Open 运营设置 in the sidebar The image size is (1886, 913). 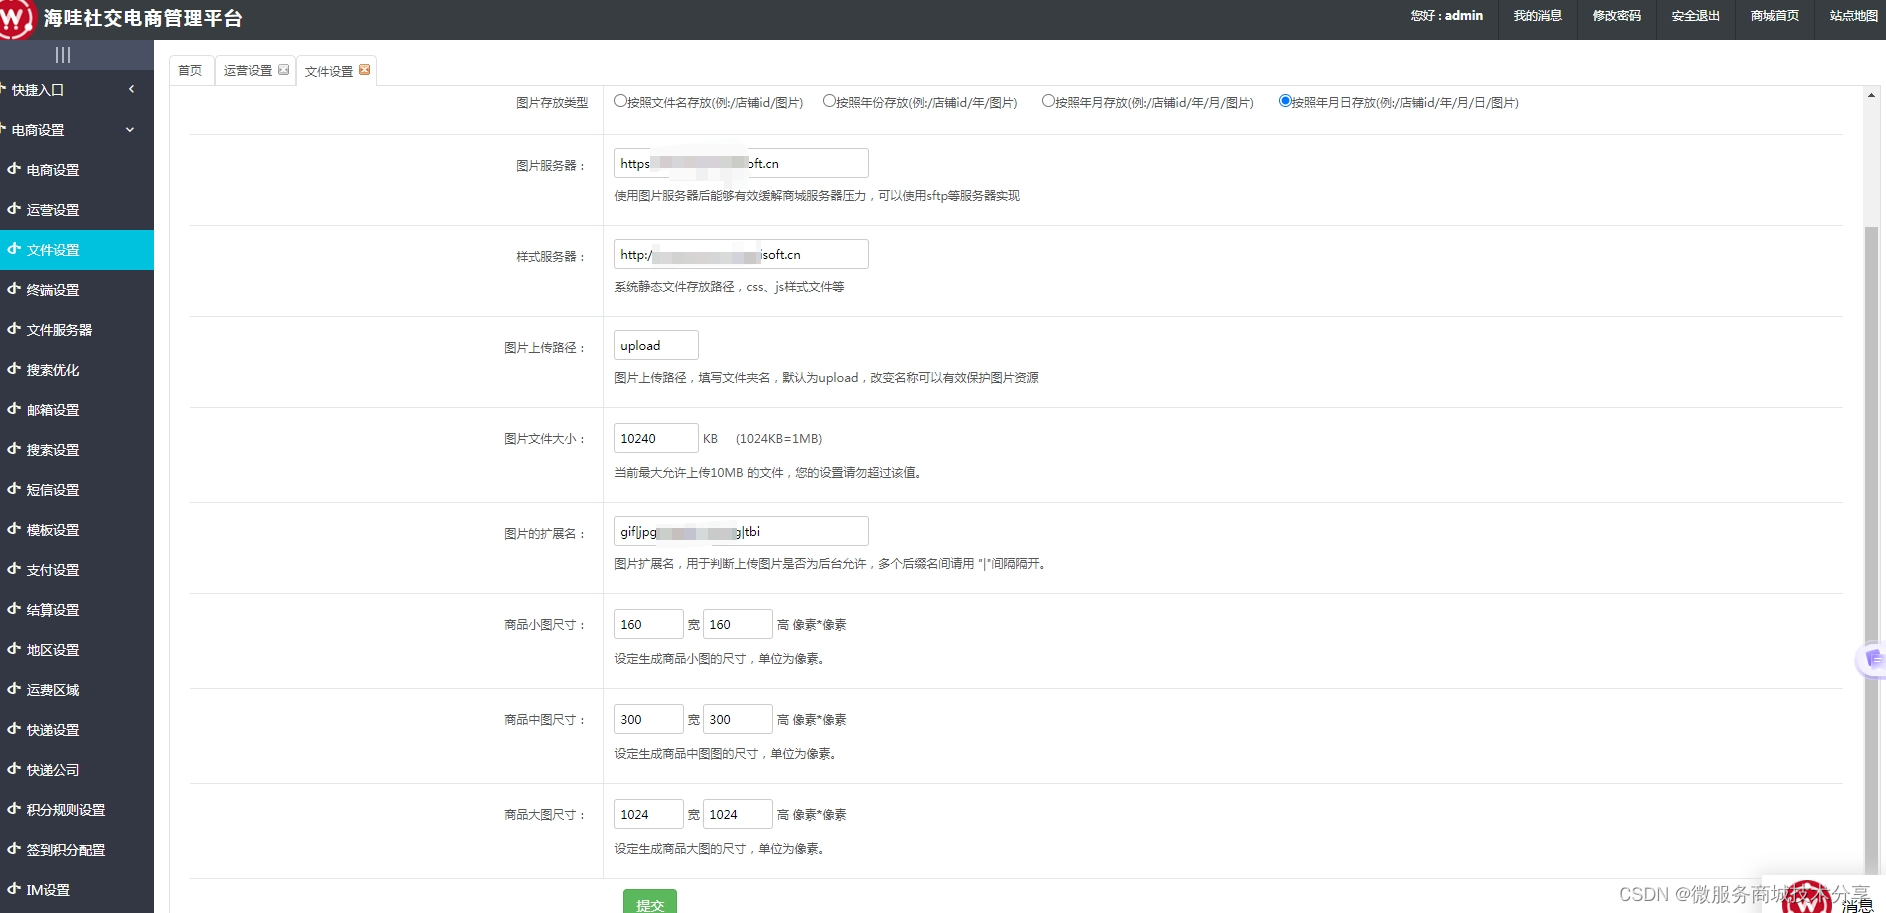[77, 210]
